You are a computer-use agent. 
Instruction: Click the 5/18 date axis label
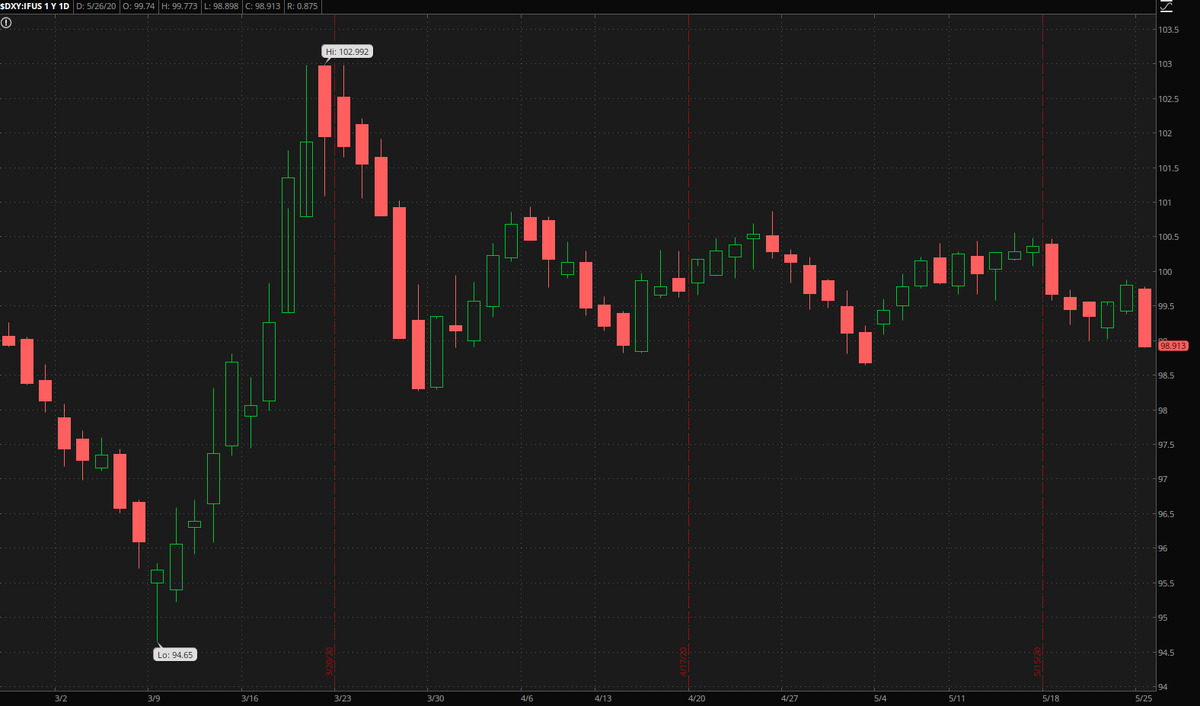[1051, 699]
